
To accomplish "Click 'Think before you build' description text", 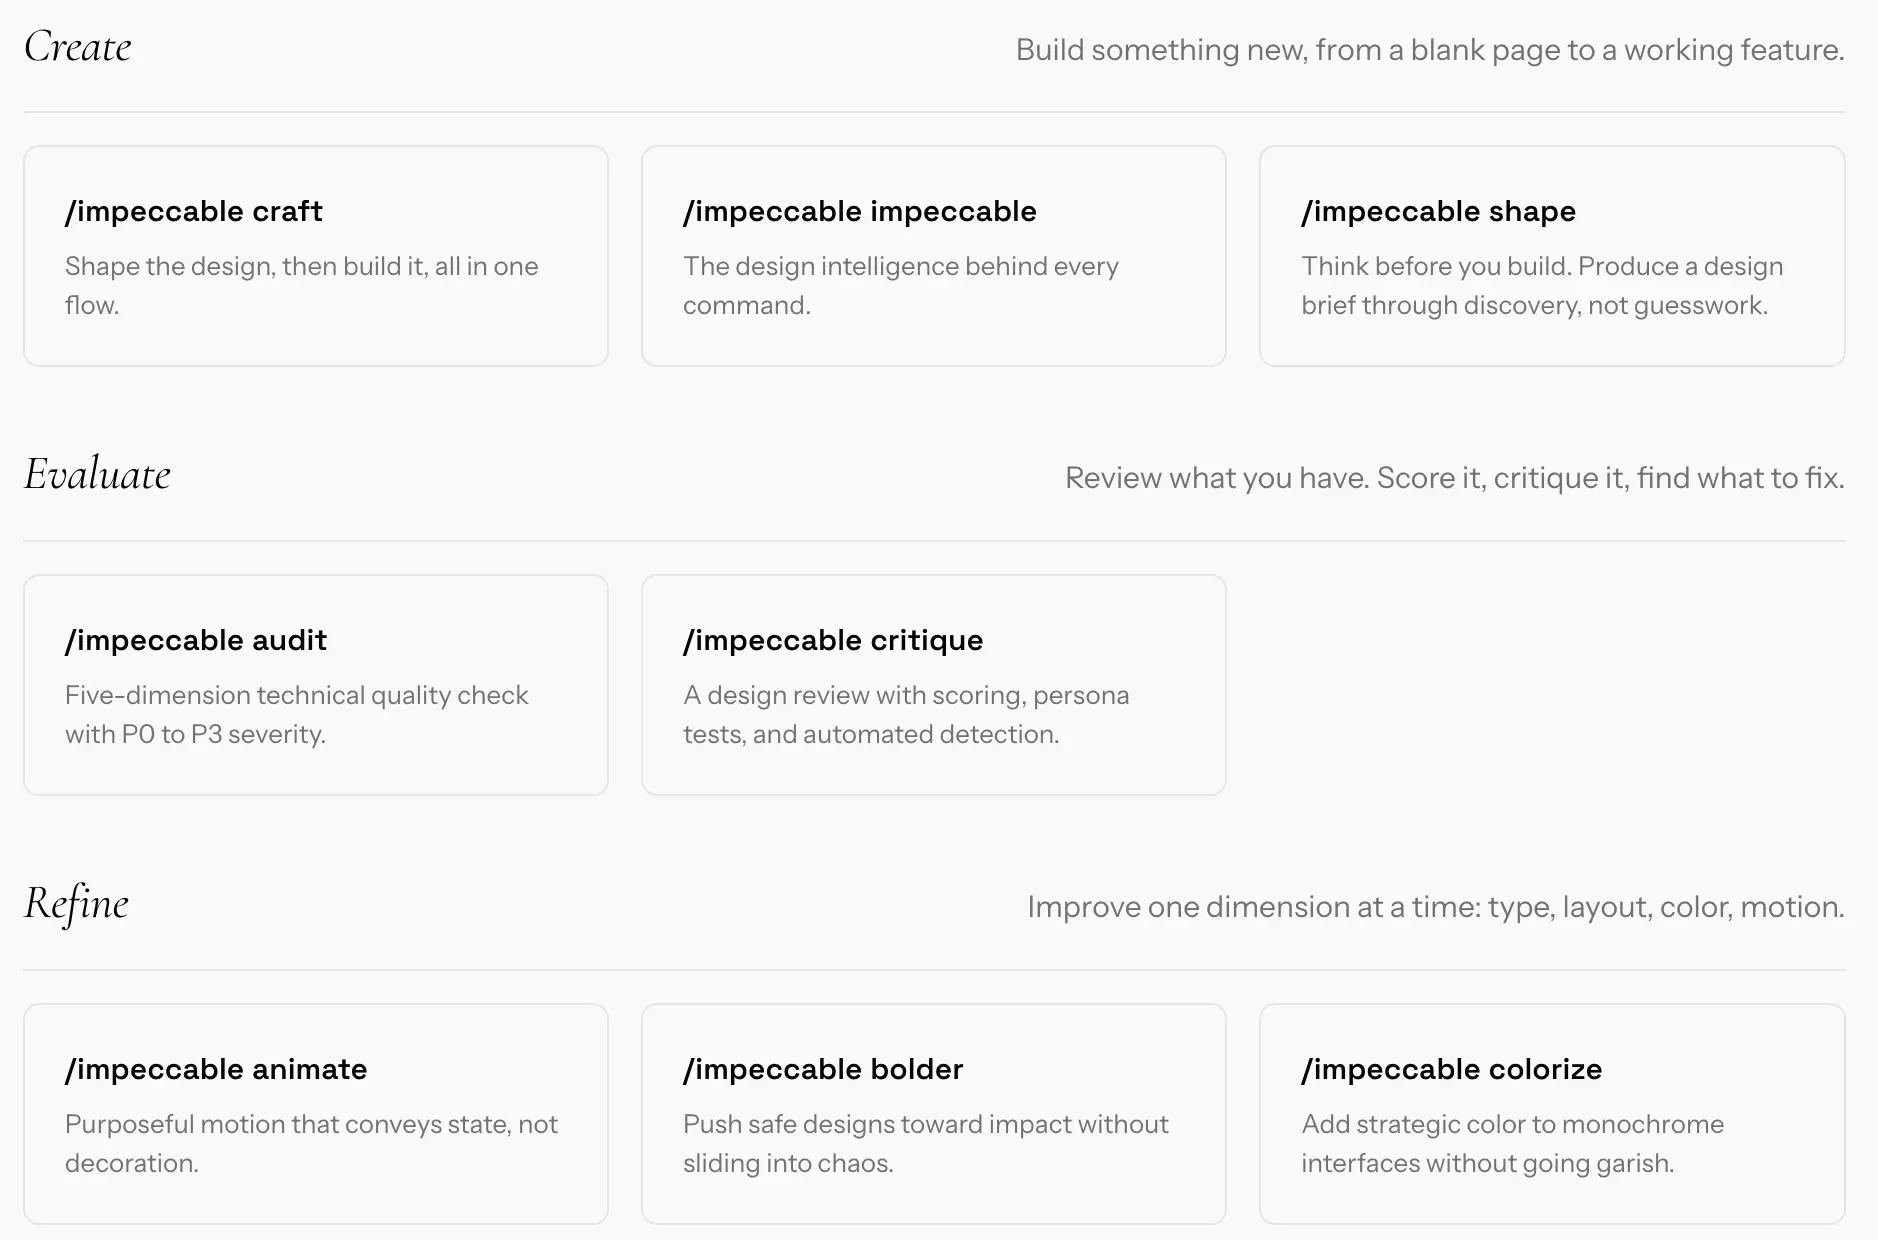I will pyautogui.click(x=1542, y=286).
